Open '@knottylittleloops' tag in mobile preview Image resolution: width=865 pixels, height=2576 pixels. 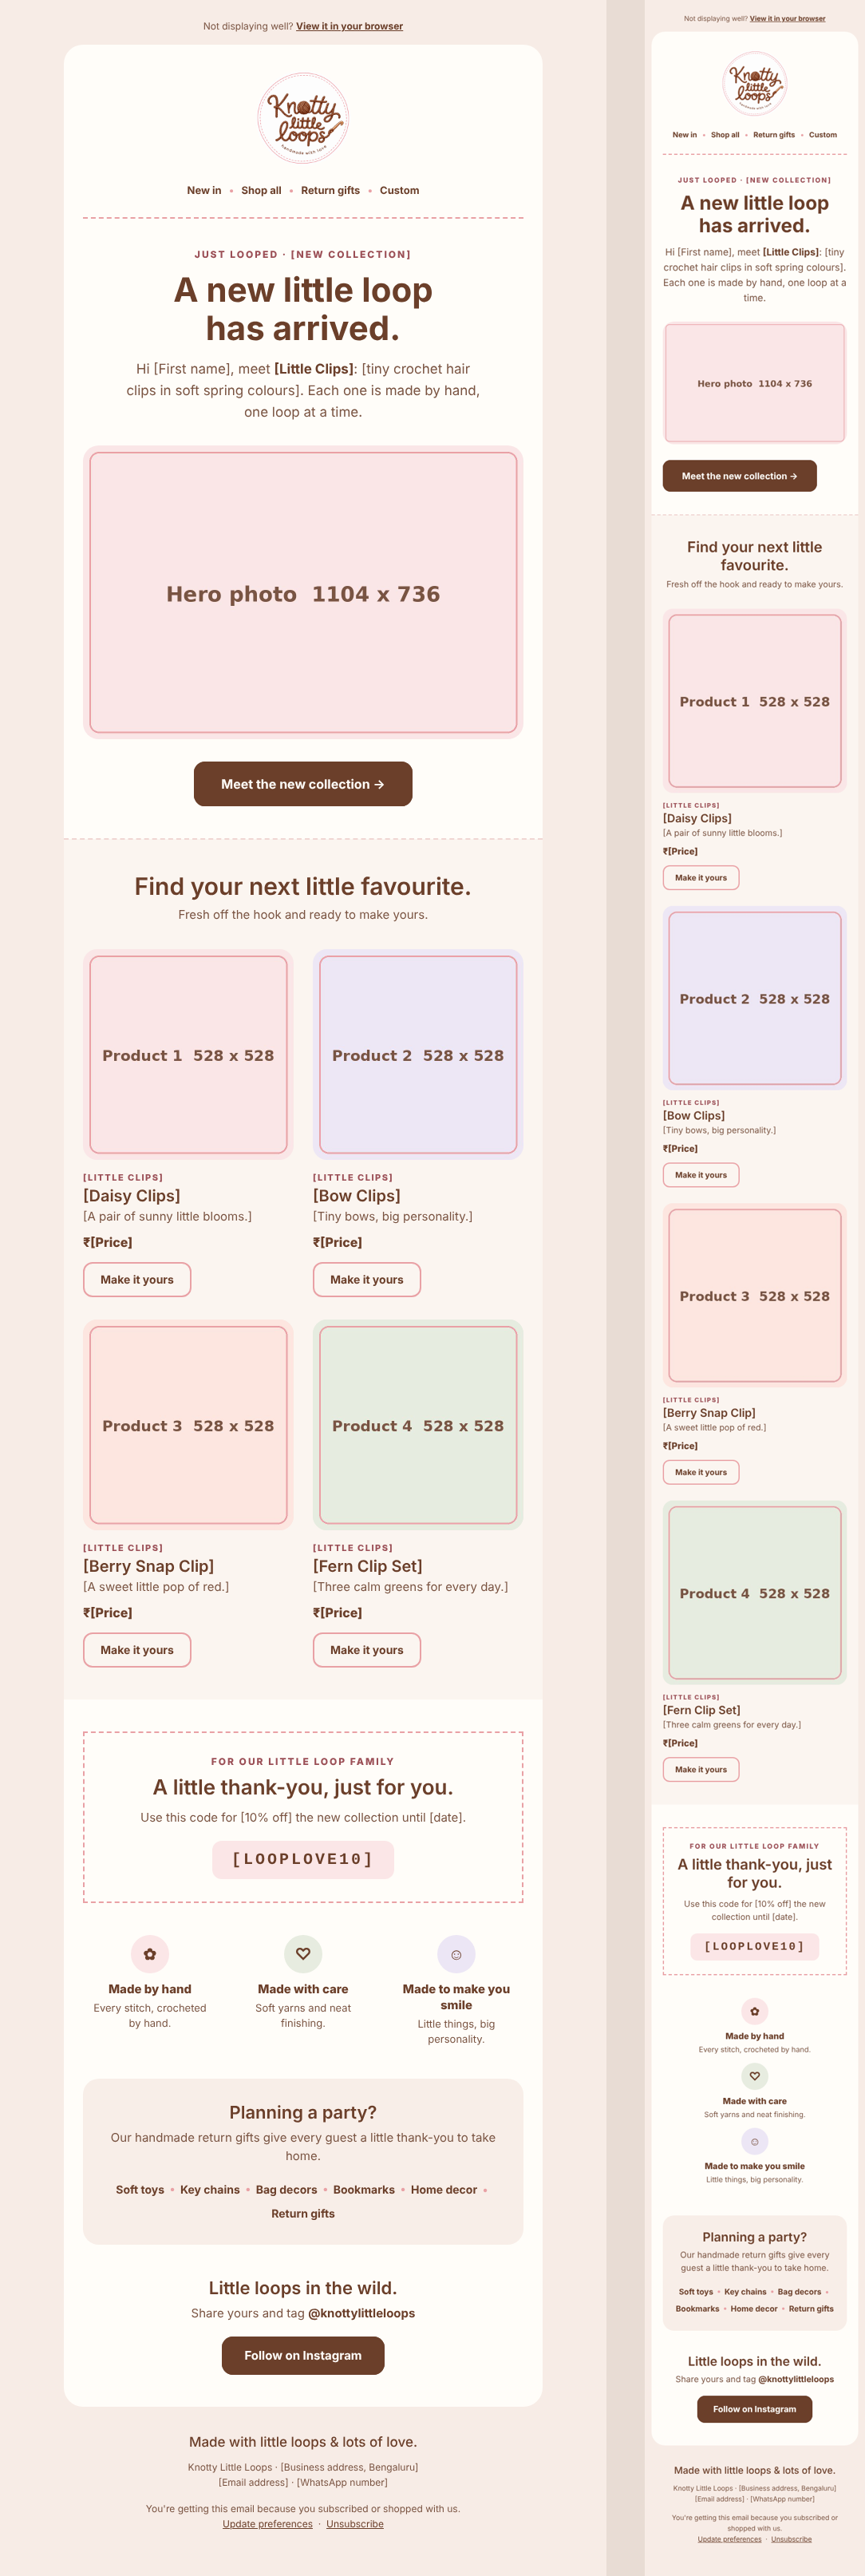(796, 2379)
